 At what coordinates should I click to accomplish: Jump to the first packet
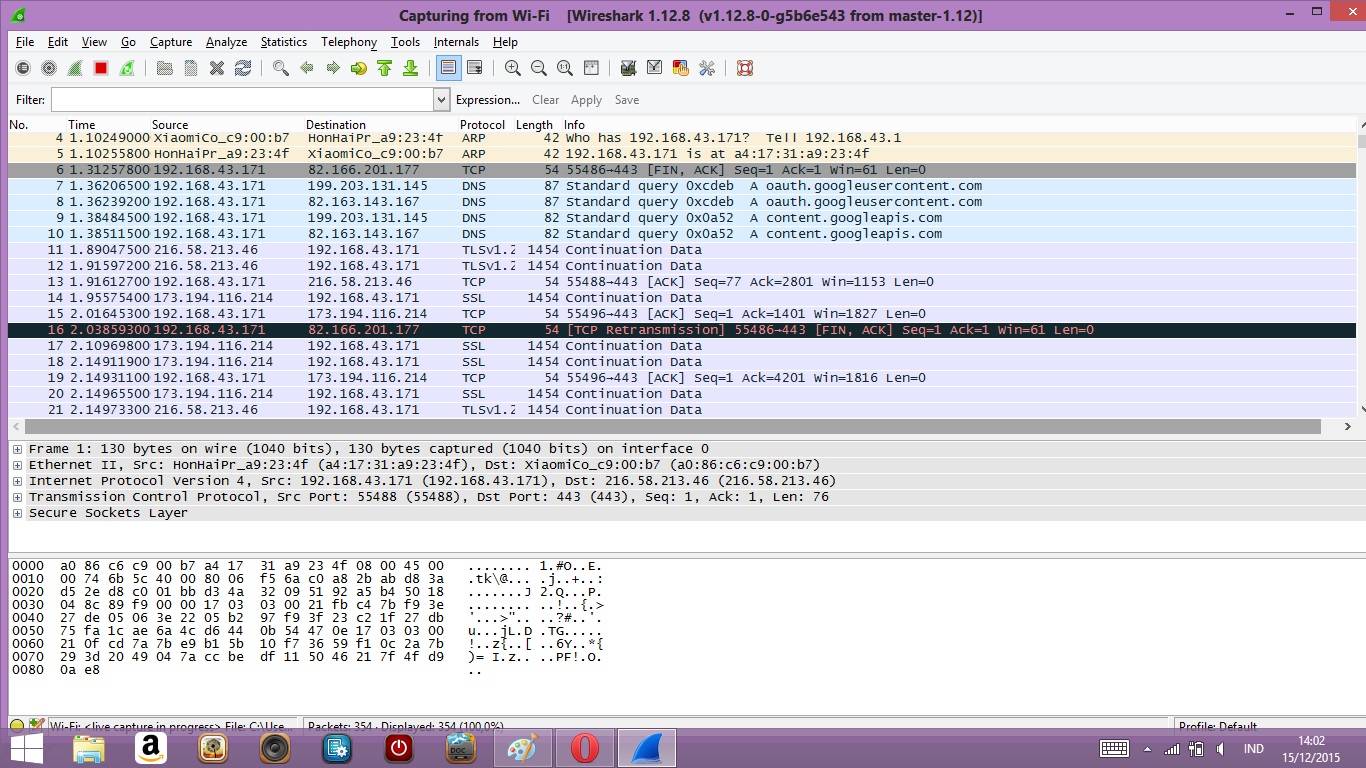pos(385,68)
